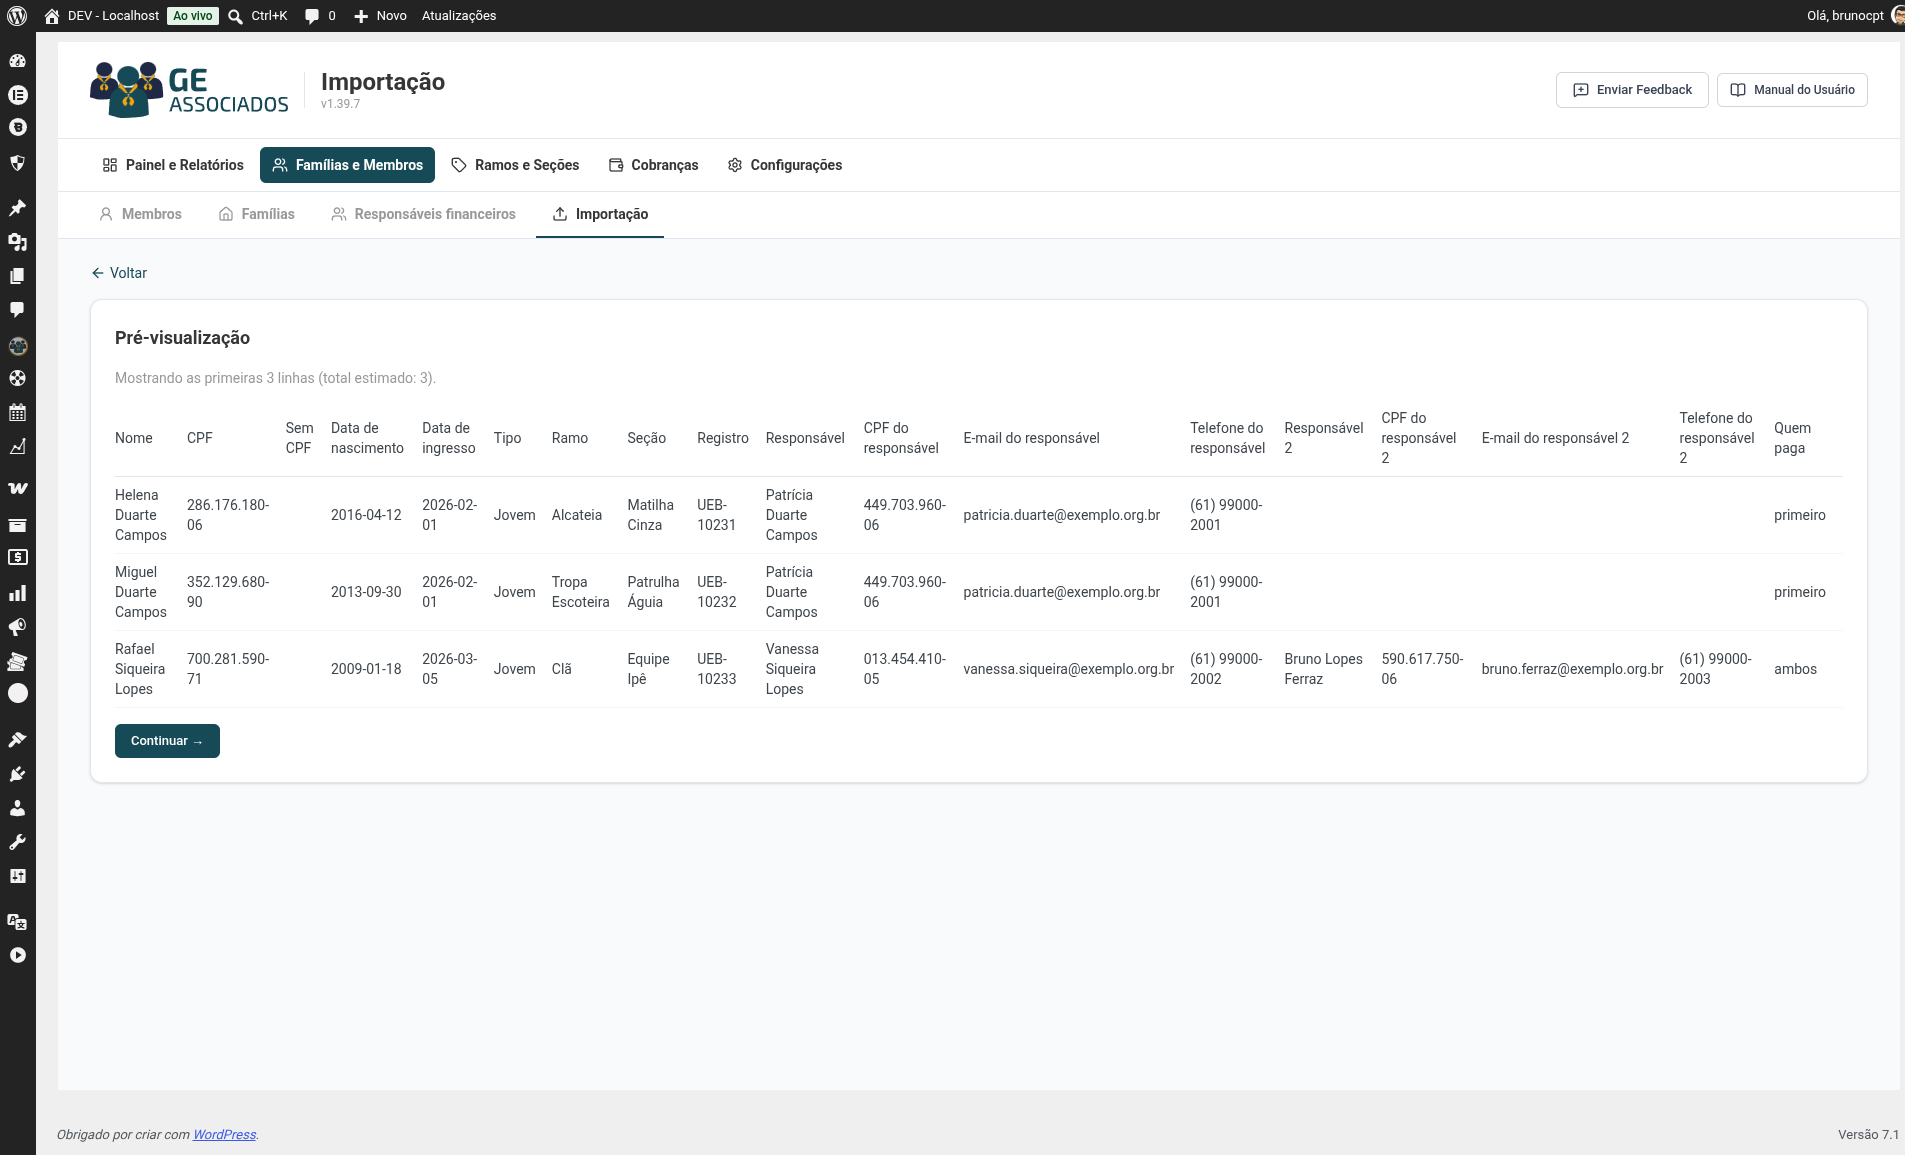Open Comments icon in sidebar
Image resolution: width=1905 pixels, height=1155 pixels.
[x=17, y=310]
